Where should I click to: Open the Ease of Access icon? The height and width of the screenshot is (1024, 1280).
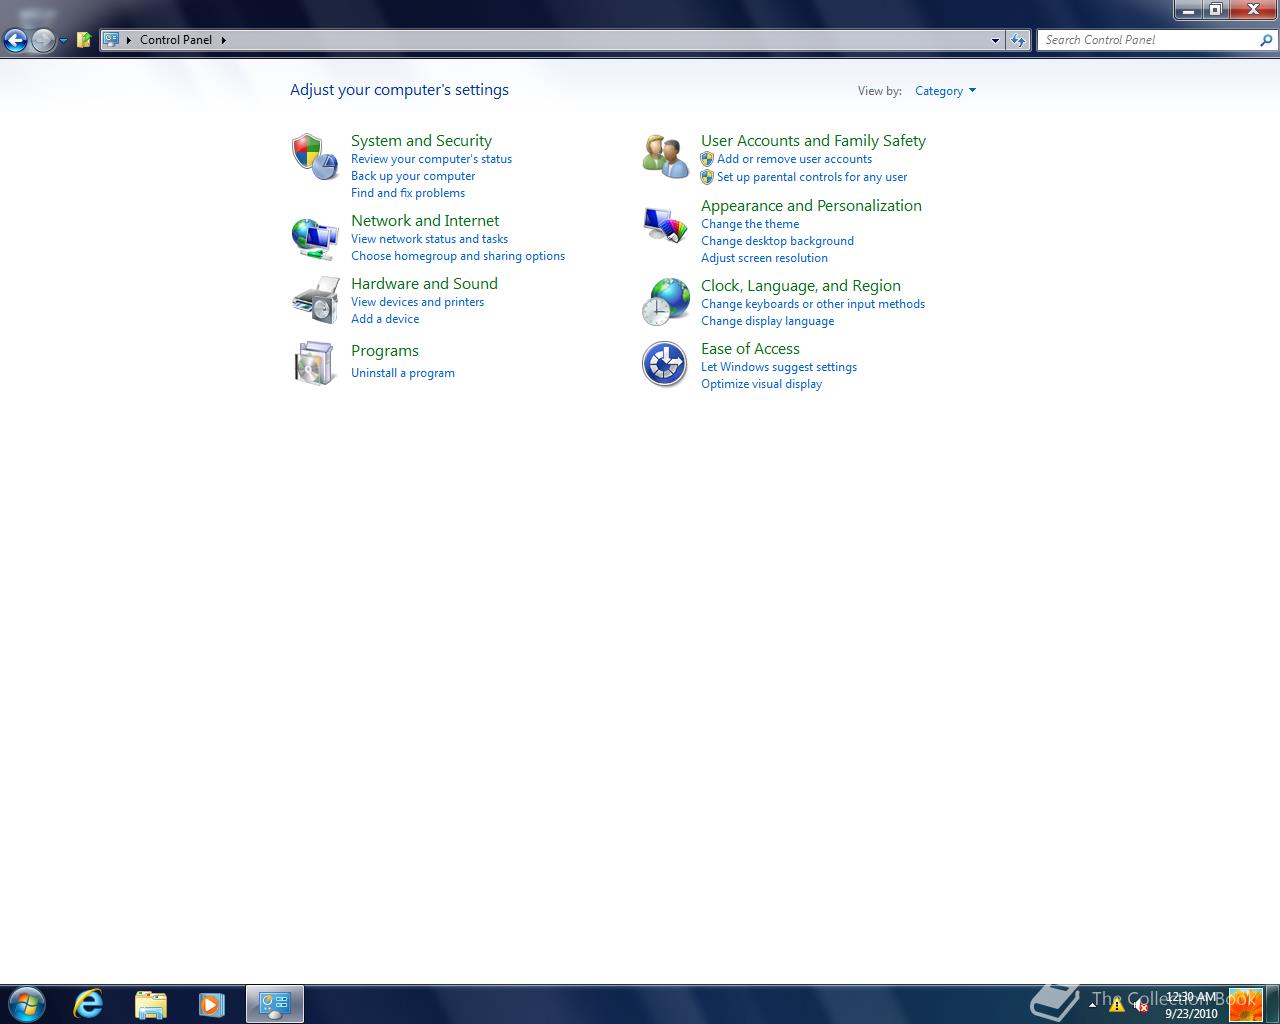tap(665, 364)
